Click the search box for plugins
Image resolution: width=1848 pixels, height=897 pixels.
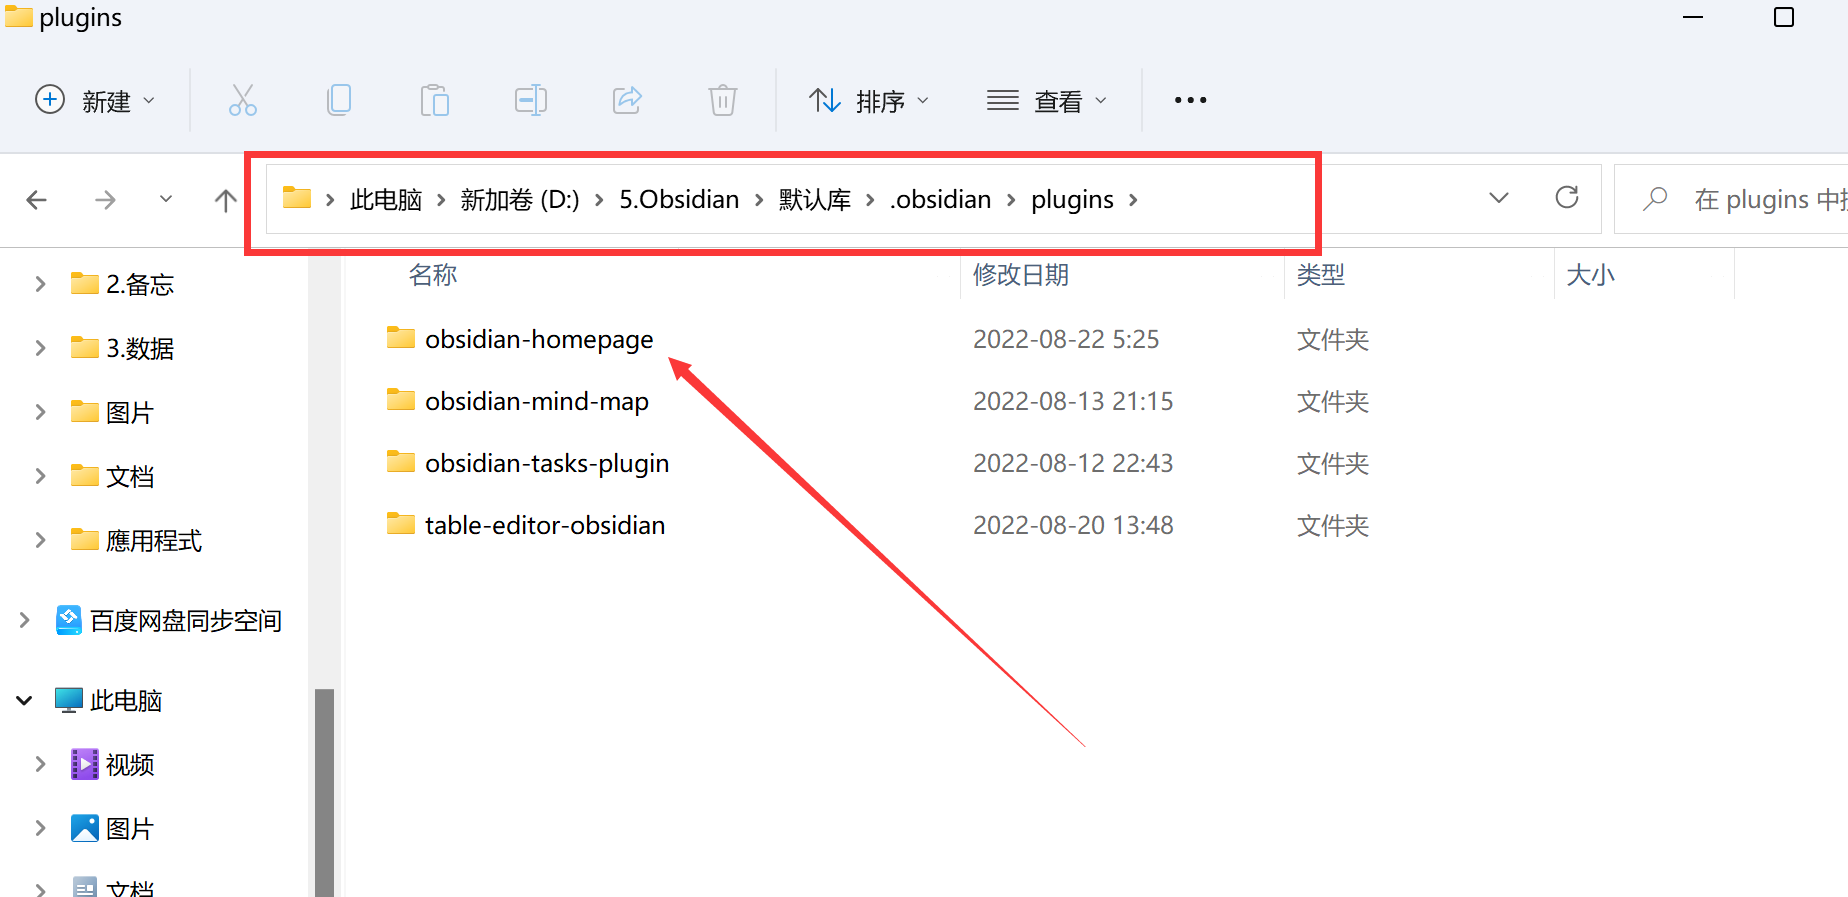[1731, 199]
